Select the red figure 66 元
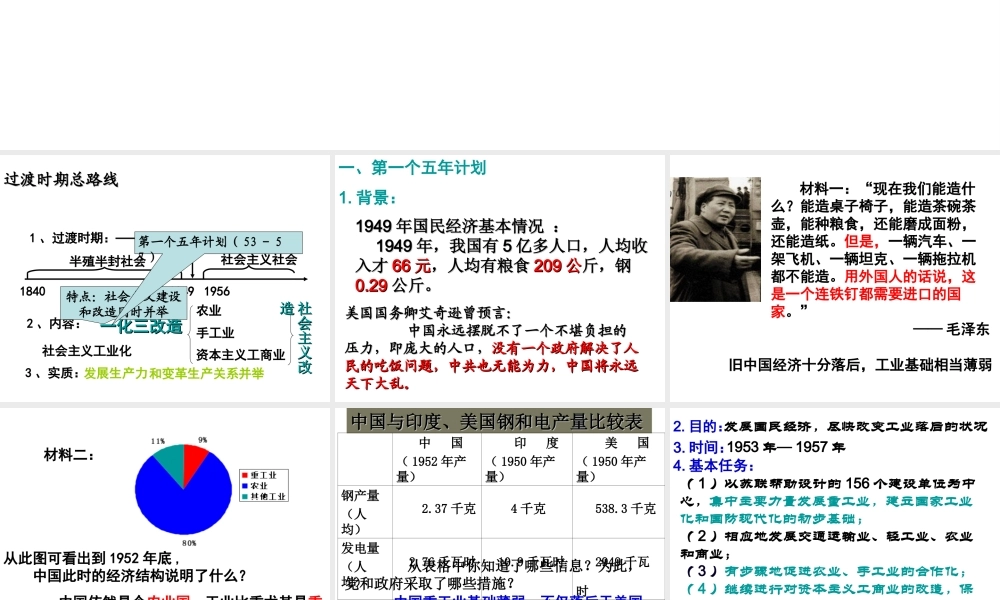The height and width of the screenshot is (600, 1000). [411, 266]
